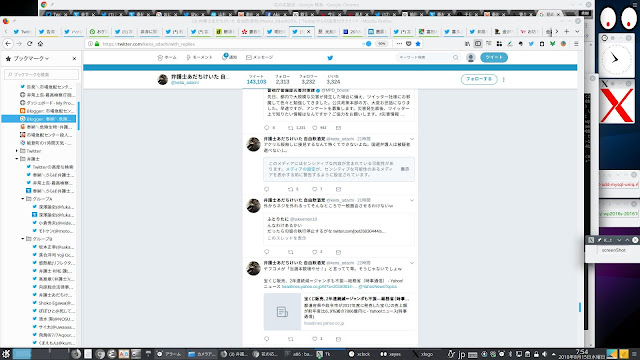The height and width of the screenshot is (360, 640).
Task: Collapse the グループB bookmark folder
Action: coord(23,239)
